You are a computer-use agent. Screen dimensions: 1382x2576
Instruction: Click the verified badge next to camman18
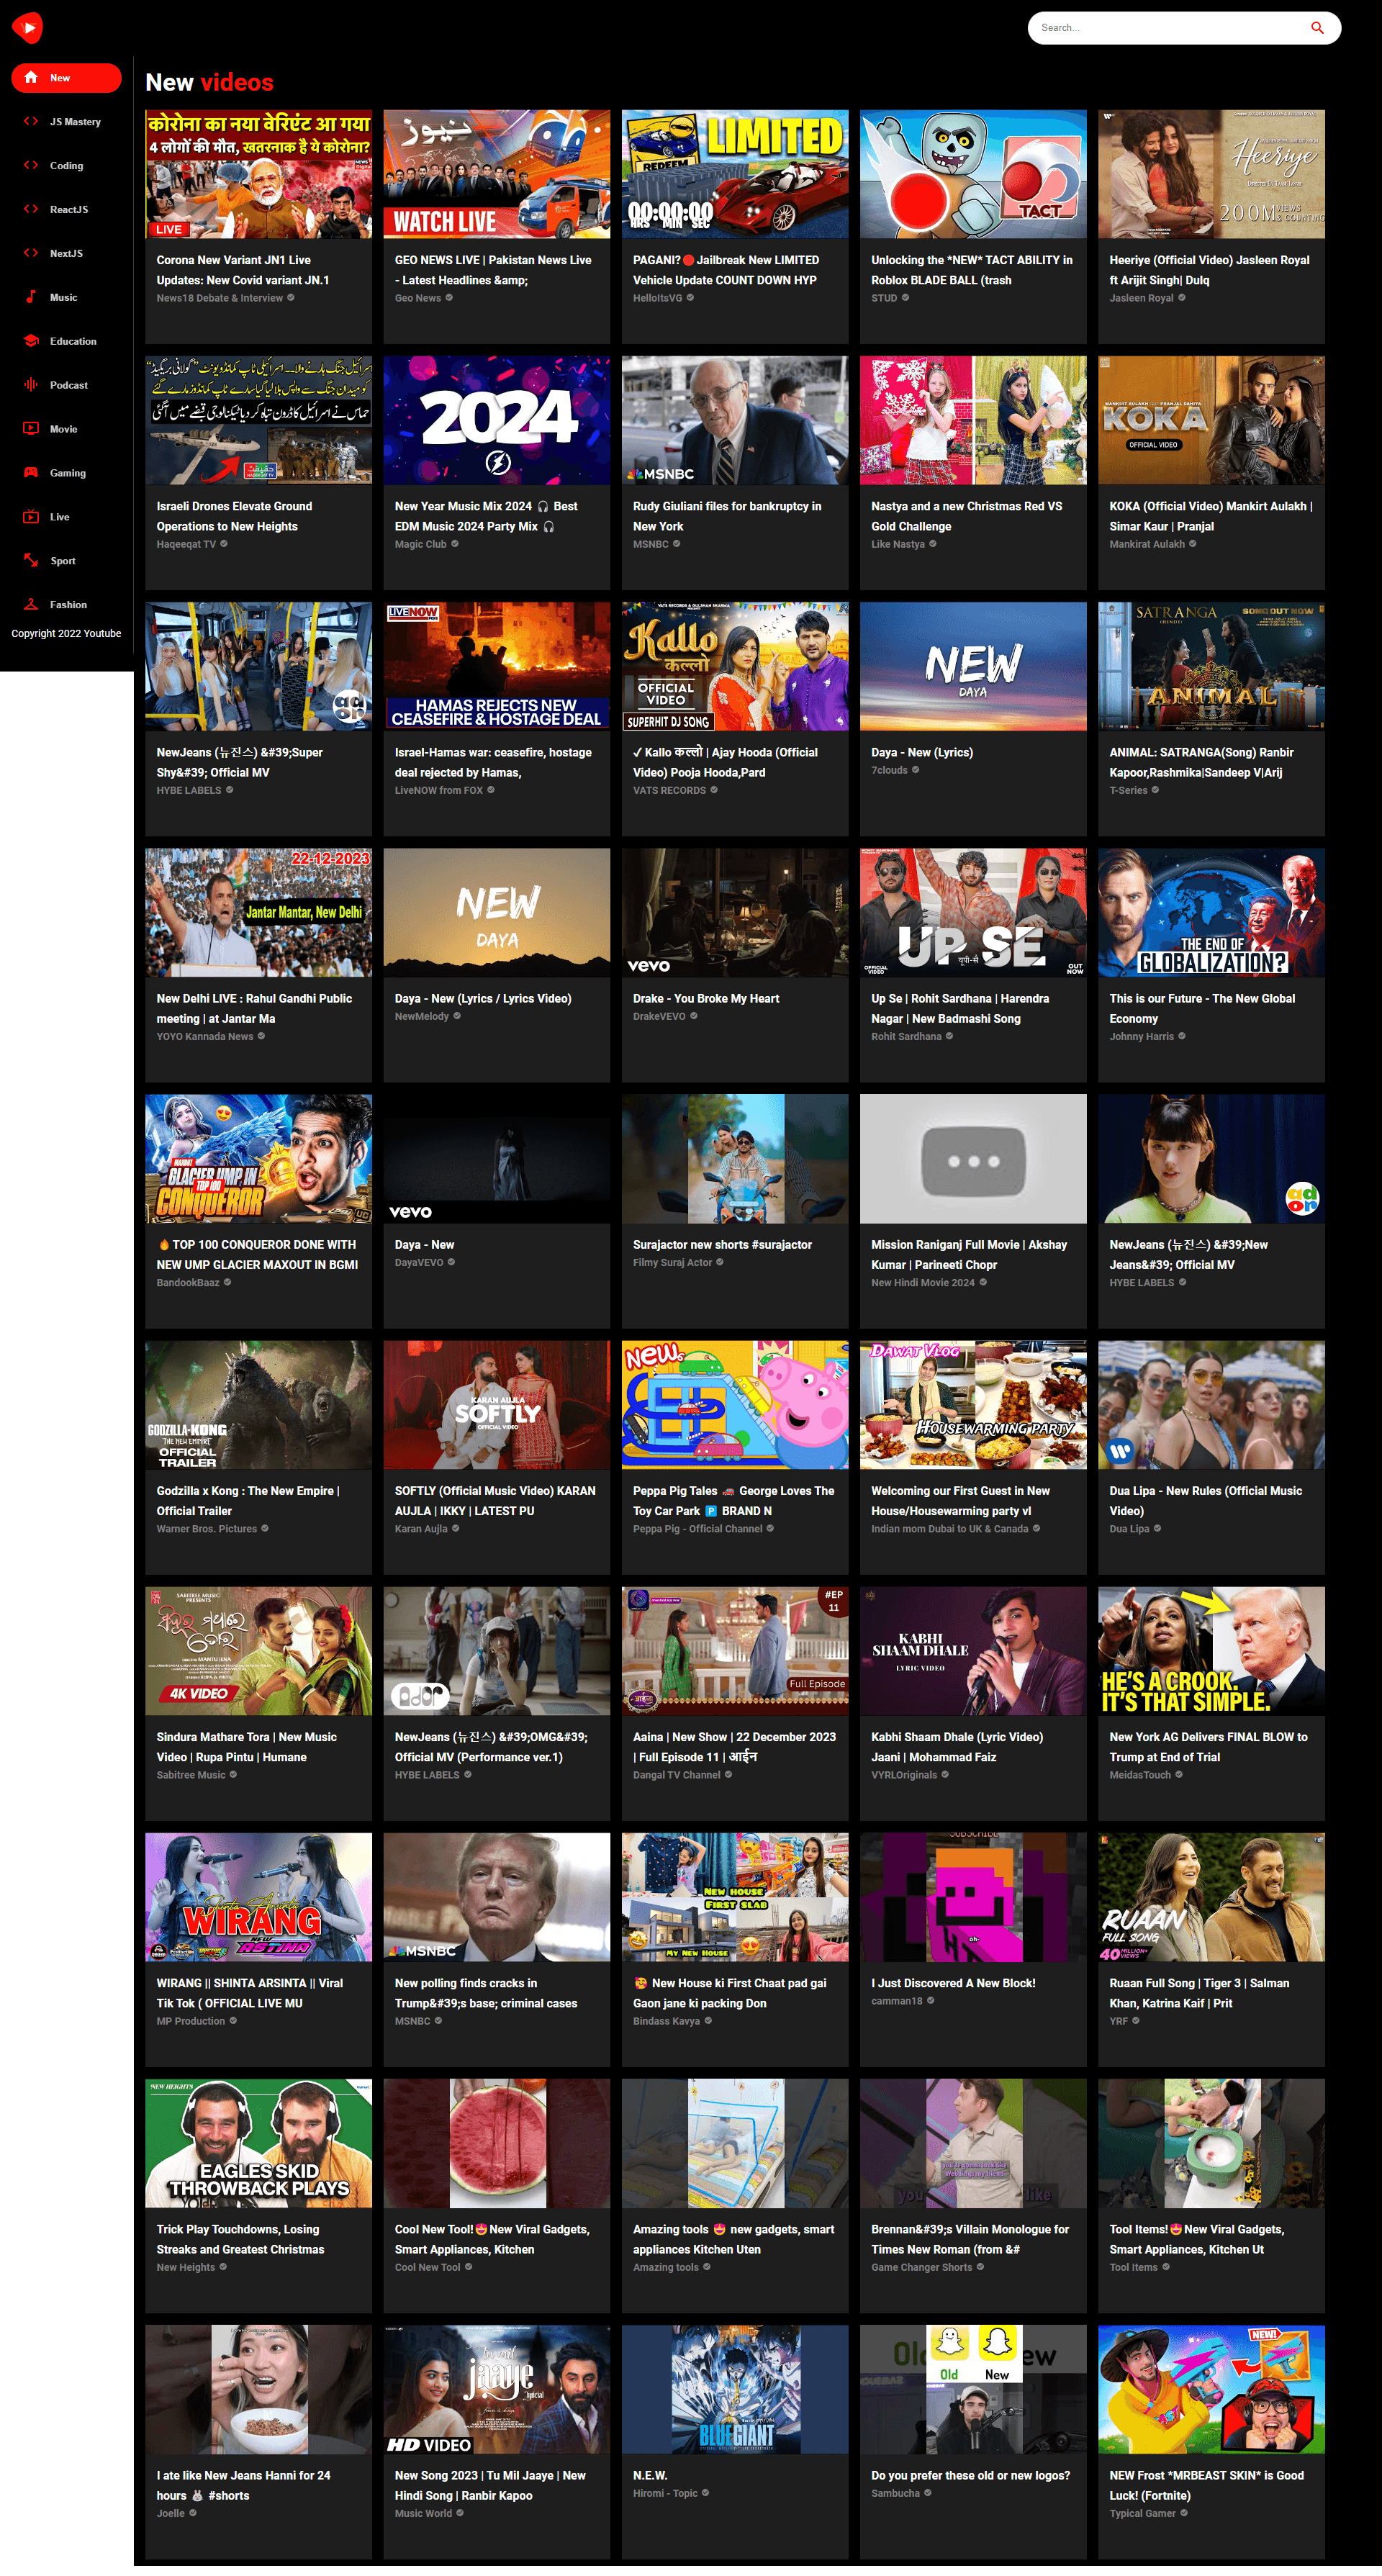pos(931,2000)
